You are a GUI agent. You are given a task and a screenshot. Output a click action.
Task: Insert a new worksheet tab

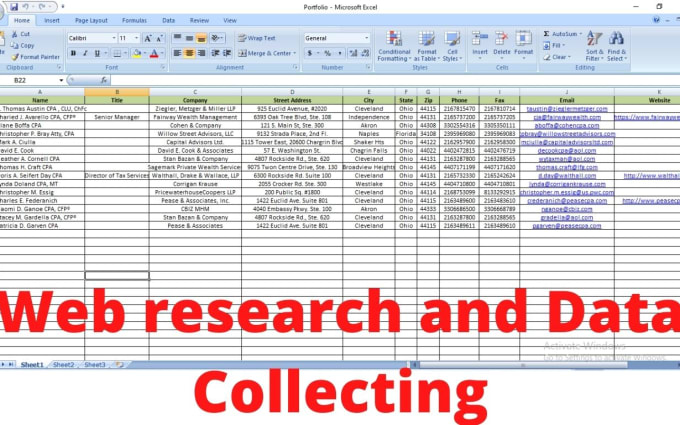(118, 365)
